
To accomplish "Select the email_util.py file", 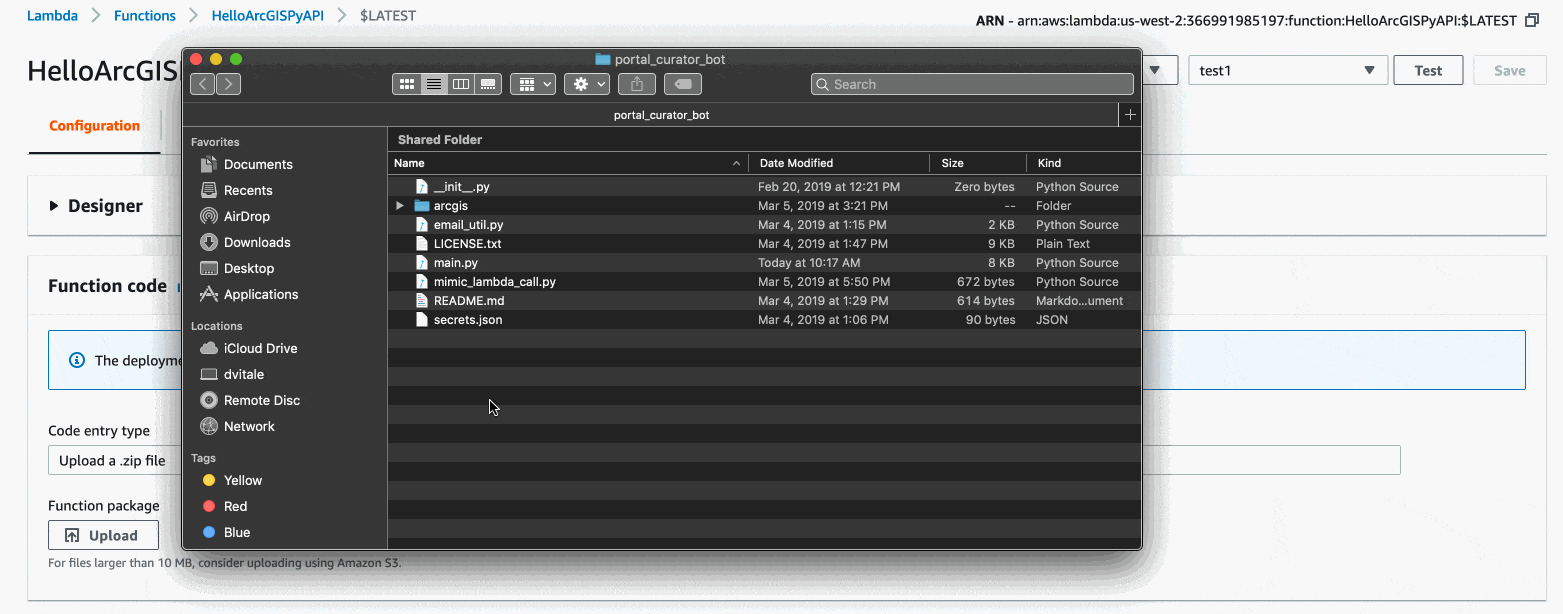I will tap(764, 225).
